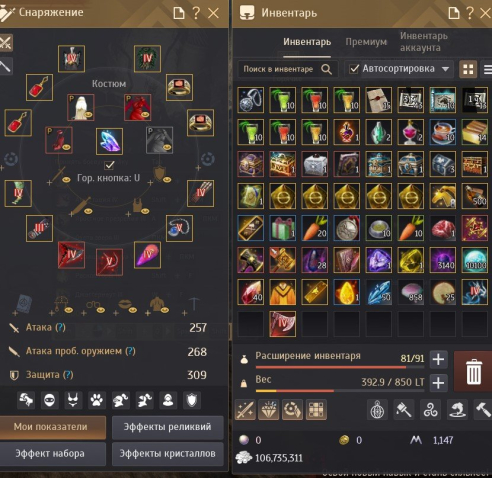Uncheck the costume visibility checkbox
The height and width of the screenshot is (478, 492).
[x=109, y=165]
